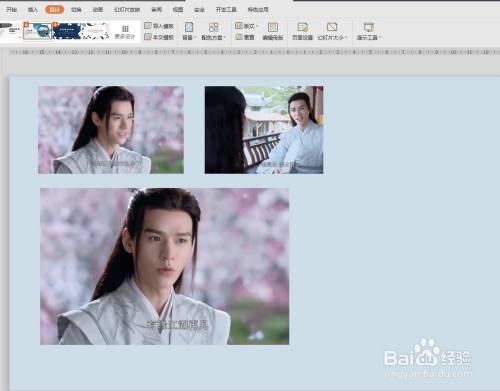Open 更多设计 more designs gallery
500x391 pixels.
click(125, 32)
